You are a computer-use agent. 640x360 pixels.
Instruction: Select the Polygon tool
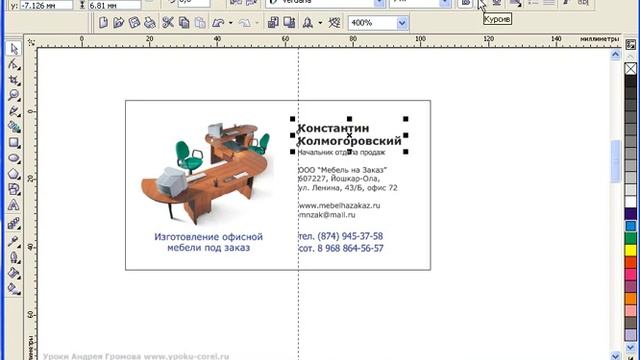pyautogui.click(x=13, y=173)
